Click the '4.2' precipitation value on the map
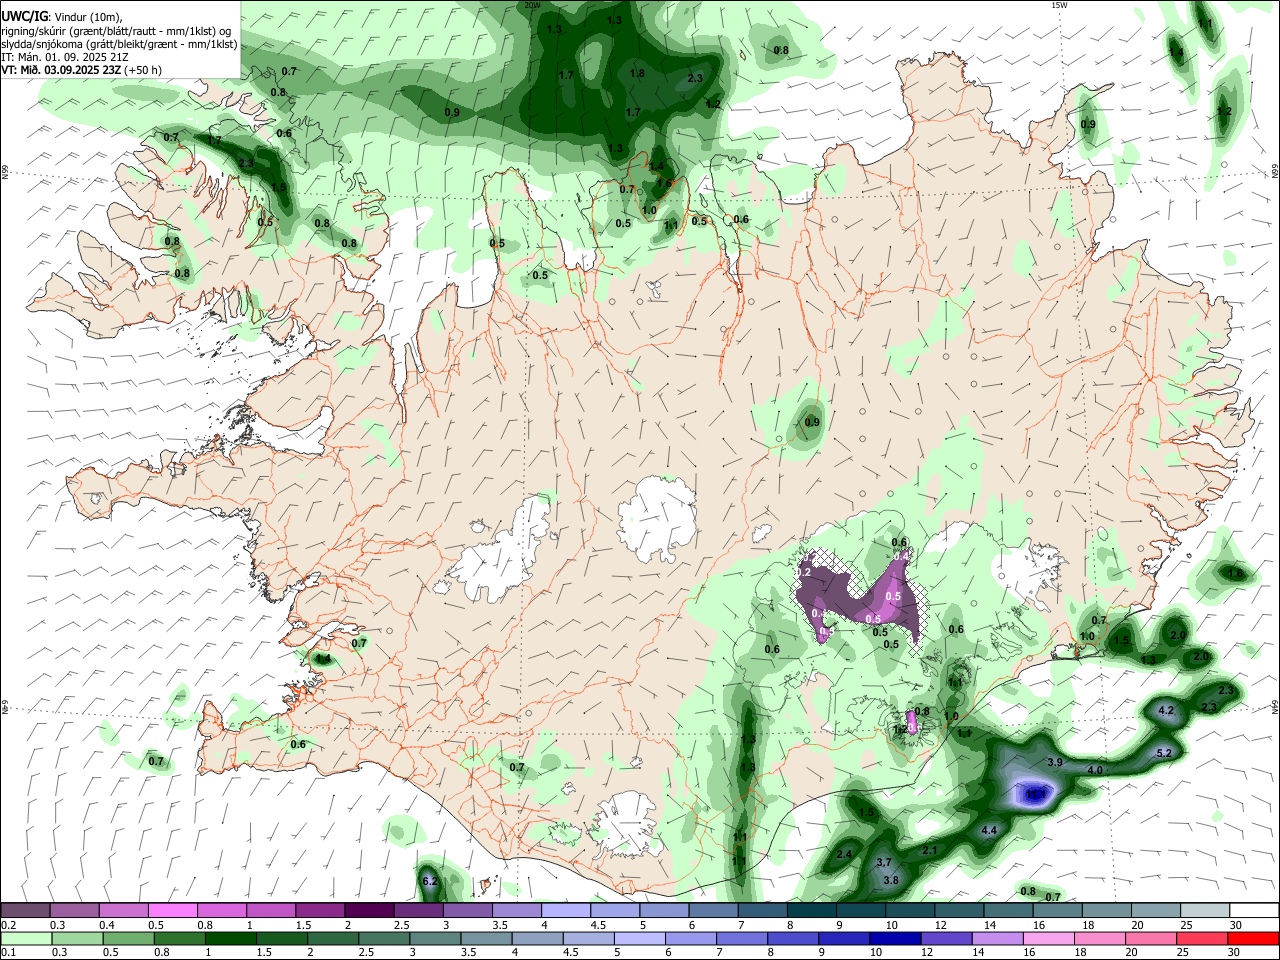Screen dimensions: 1280x960 (1165, 710)
